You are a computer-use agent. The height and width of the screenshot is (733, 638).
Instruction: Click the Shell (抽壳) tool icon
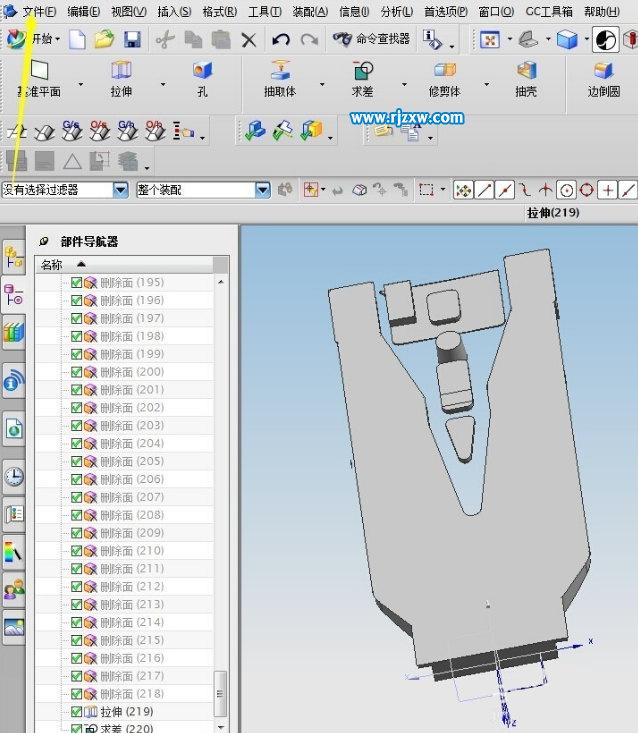[x=526, y=72]
